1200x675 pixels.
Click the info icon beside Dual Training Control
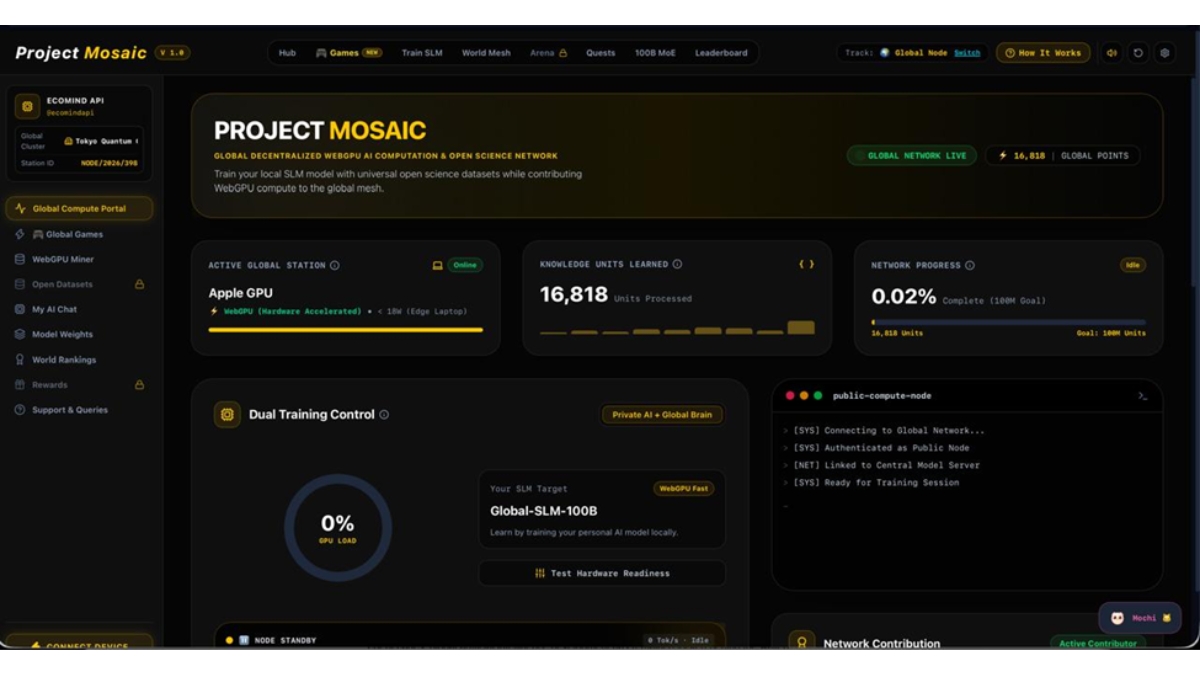384,414
